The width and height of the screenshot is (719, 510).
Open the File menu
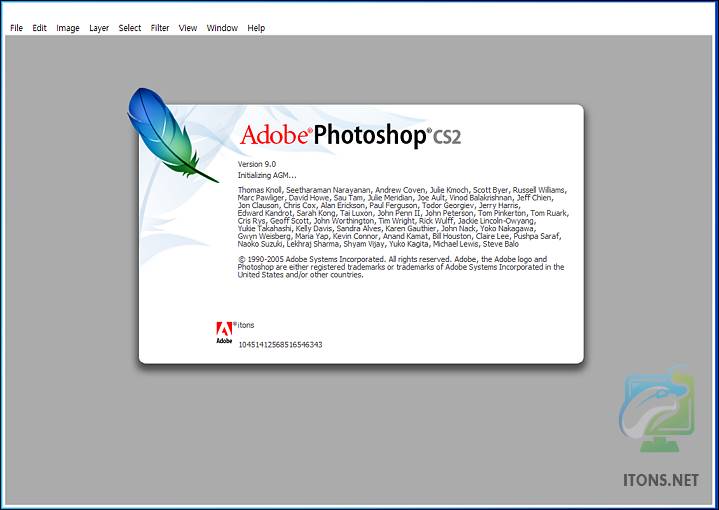pyautogui.click(x=17, y=28)
